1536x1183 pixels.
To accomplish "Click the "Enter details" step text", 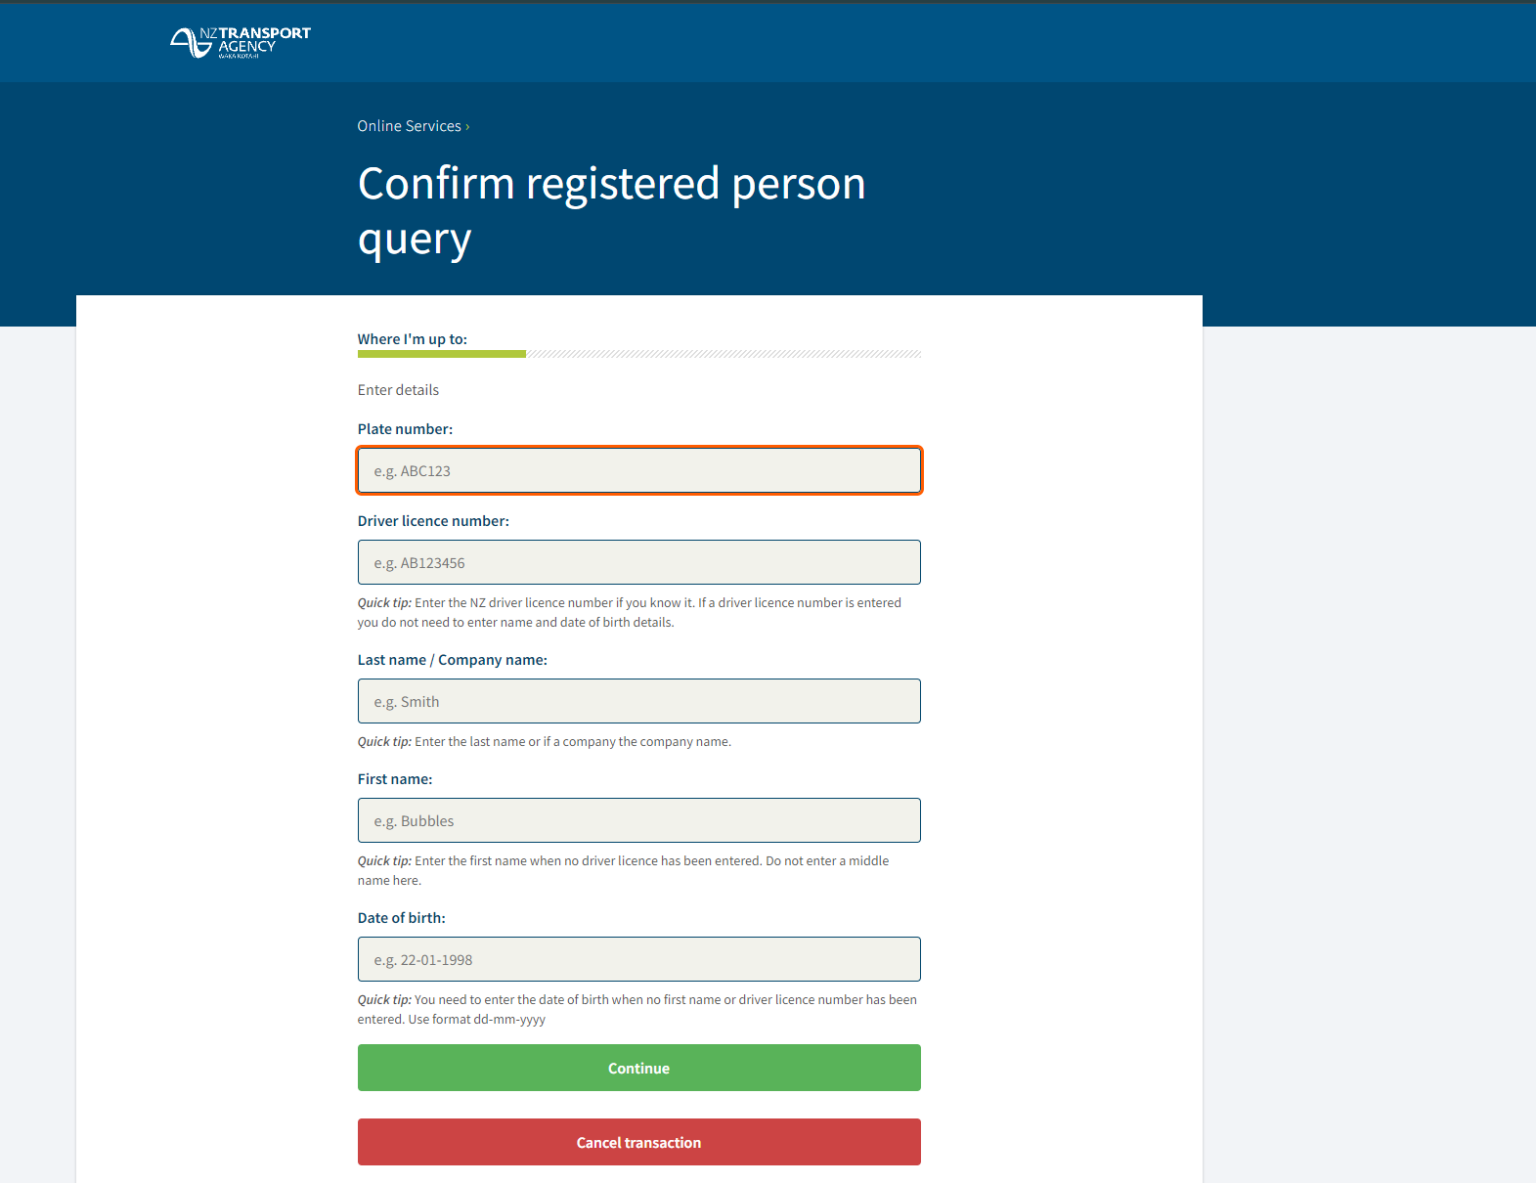I will click(398, 390).
